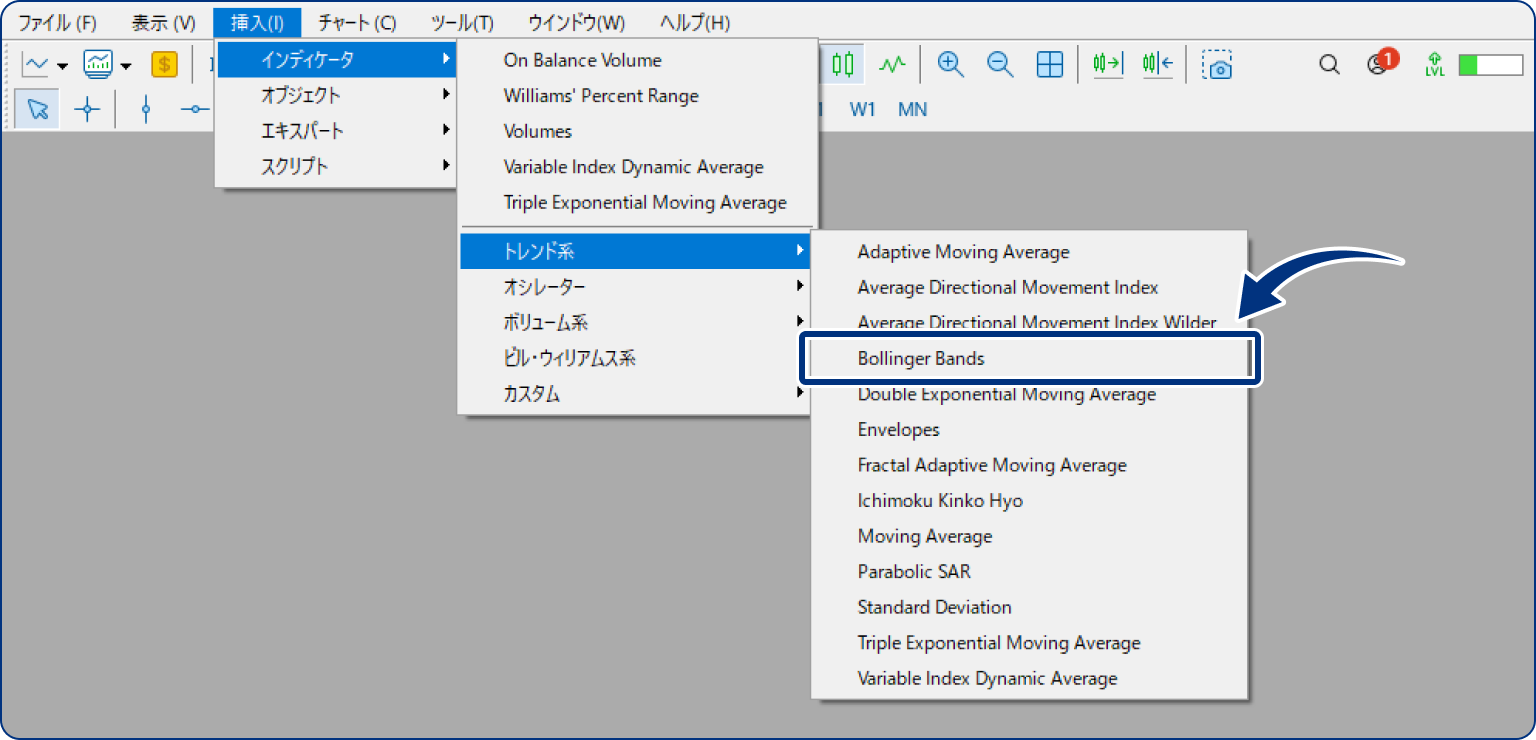Viewport: 1536px width, 740px height.
Task: Toggle the arrow cursor mode
Action: pos(37,110)
